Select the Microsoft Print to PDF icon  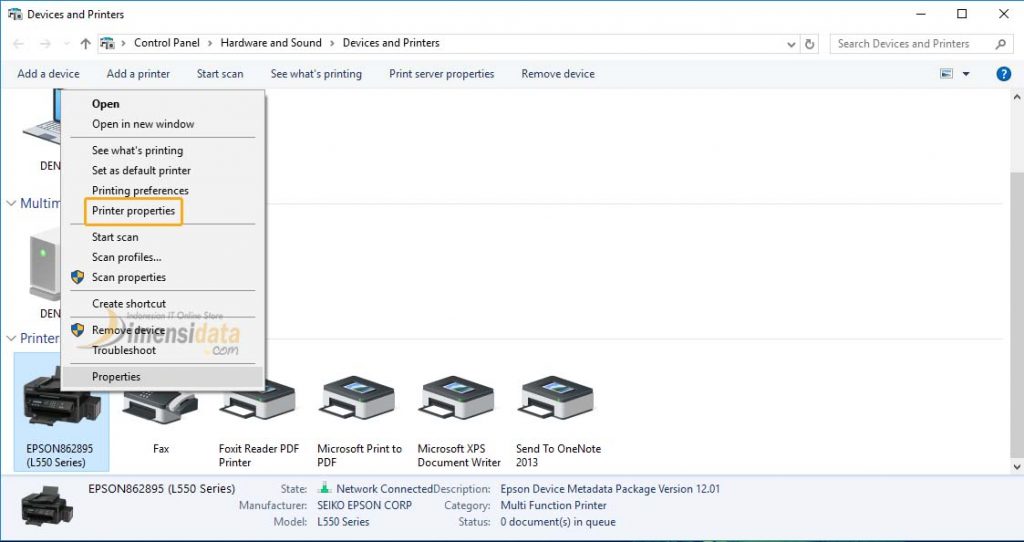tap(359, 398)
